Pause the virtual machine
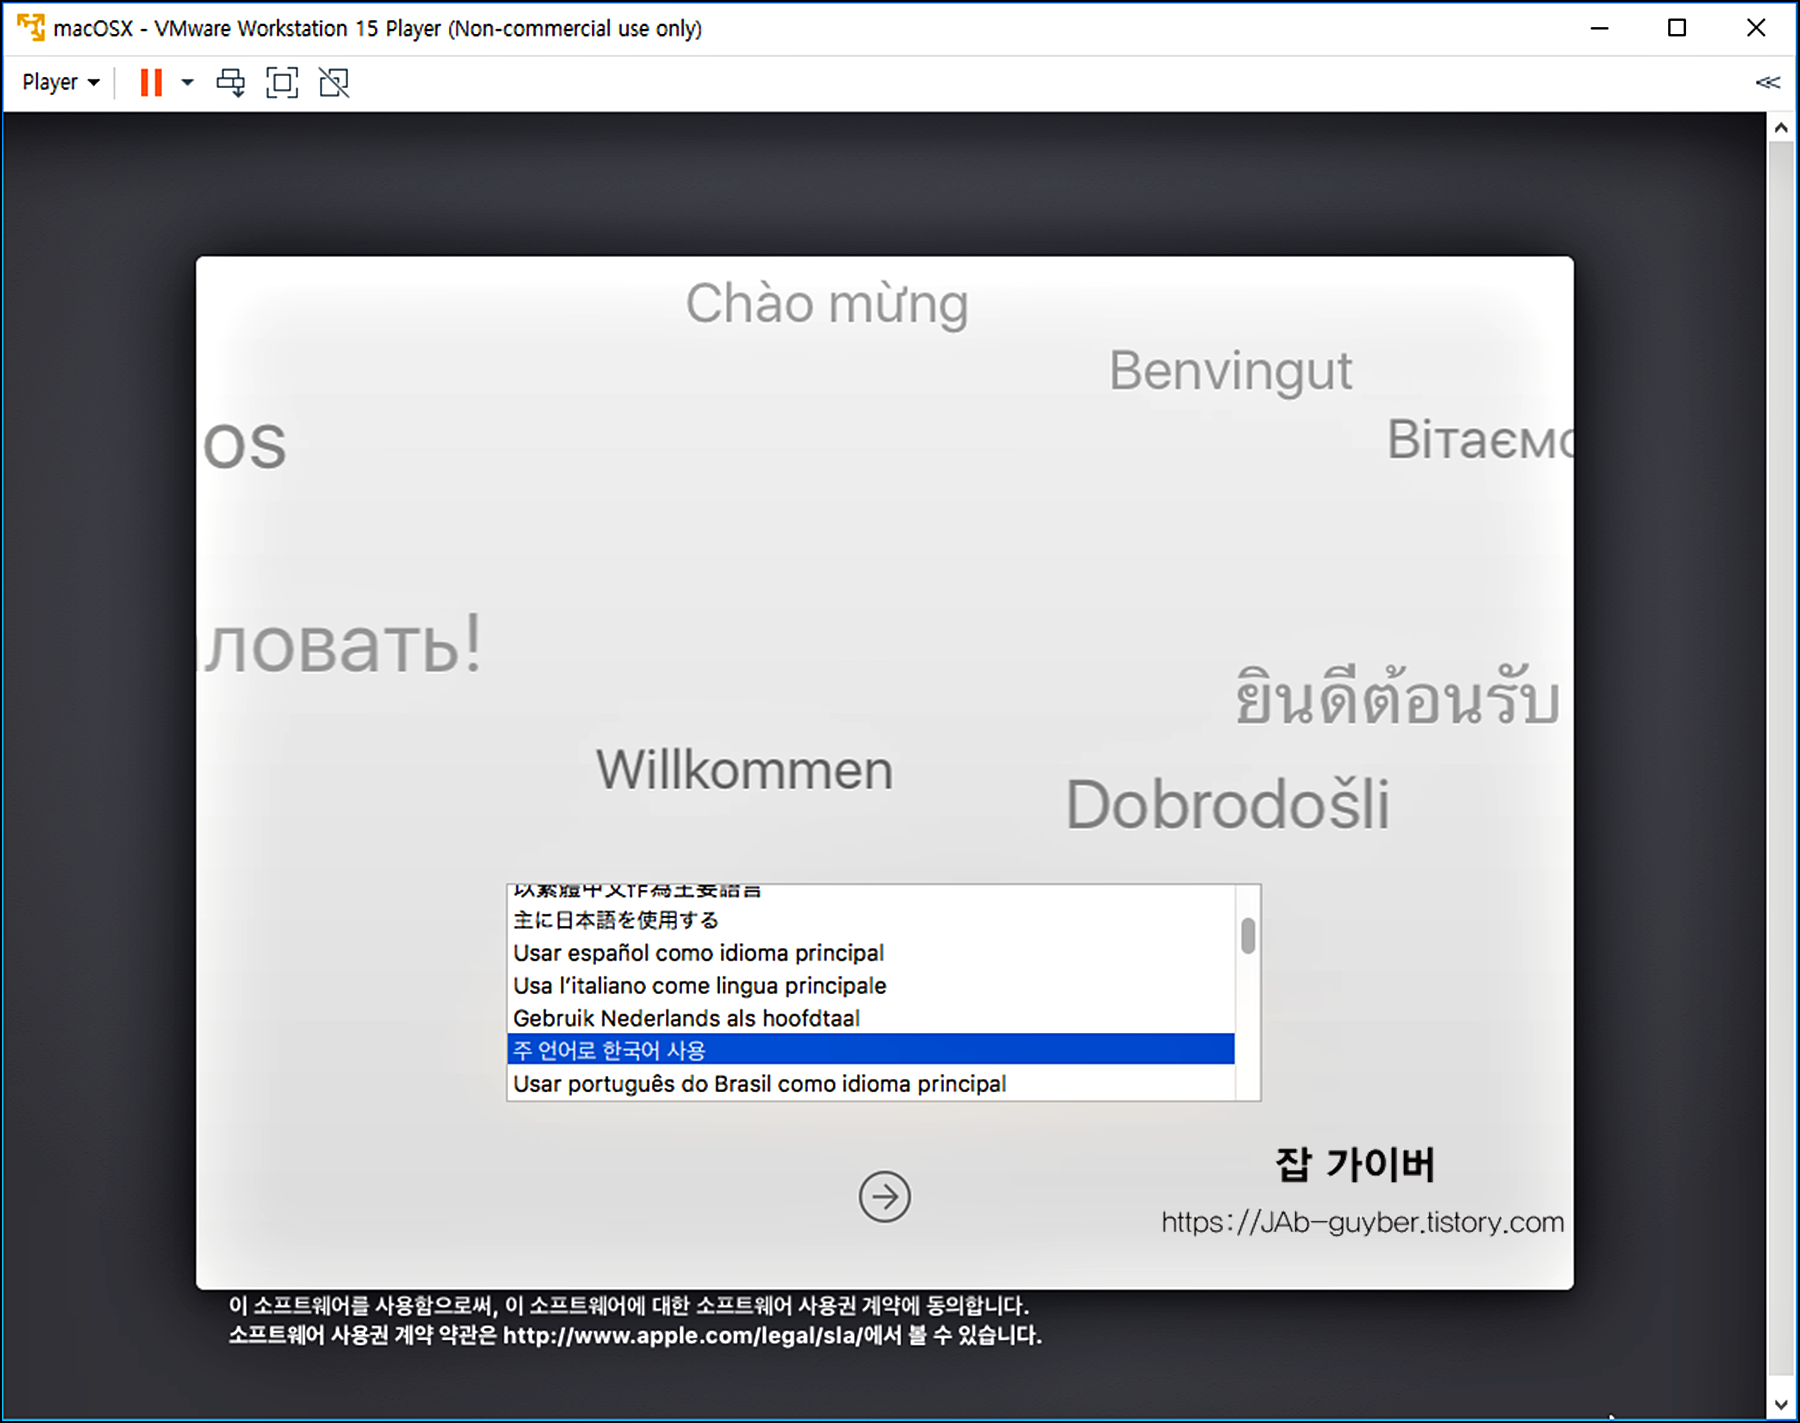This screenshot has height=1423, width=1800. pos(151,82)
